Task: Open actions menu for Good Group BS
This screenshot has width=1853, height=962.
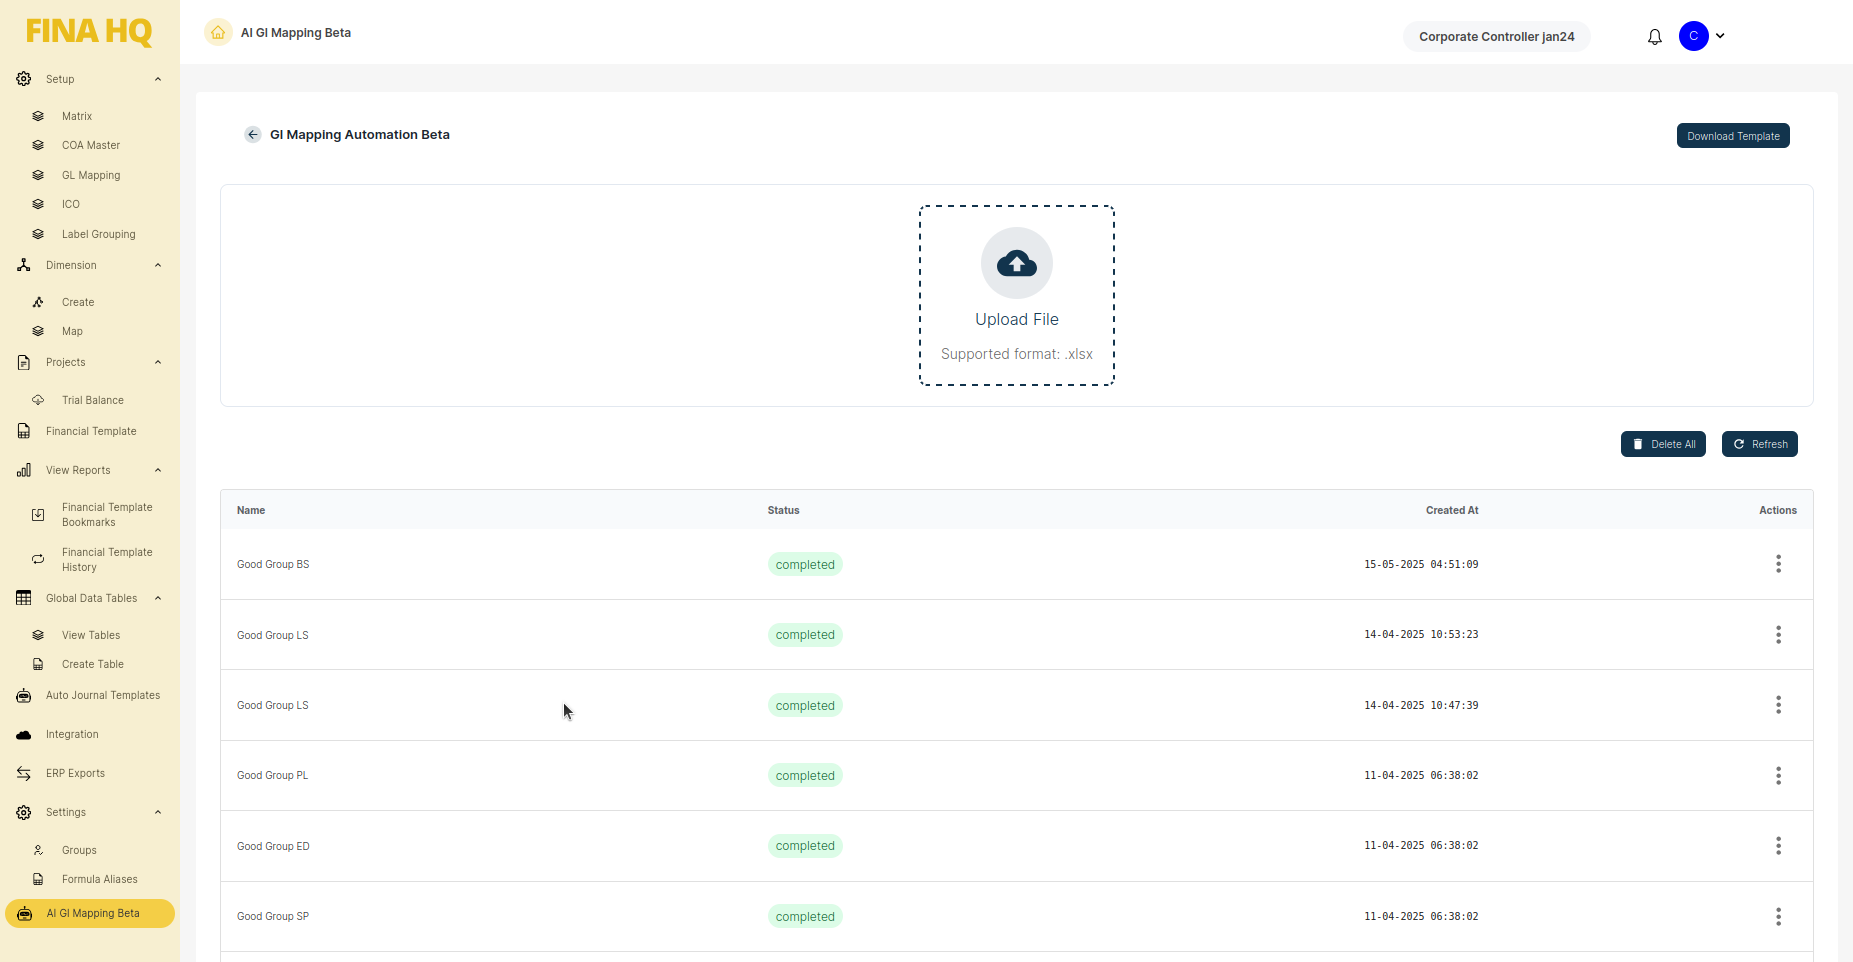Action: [x=1778, y=564]
